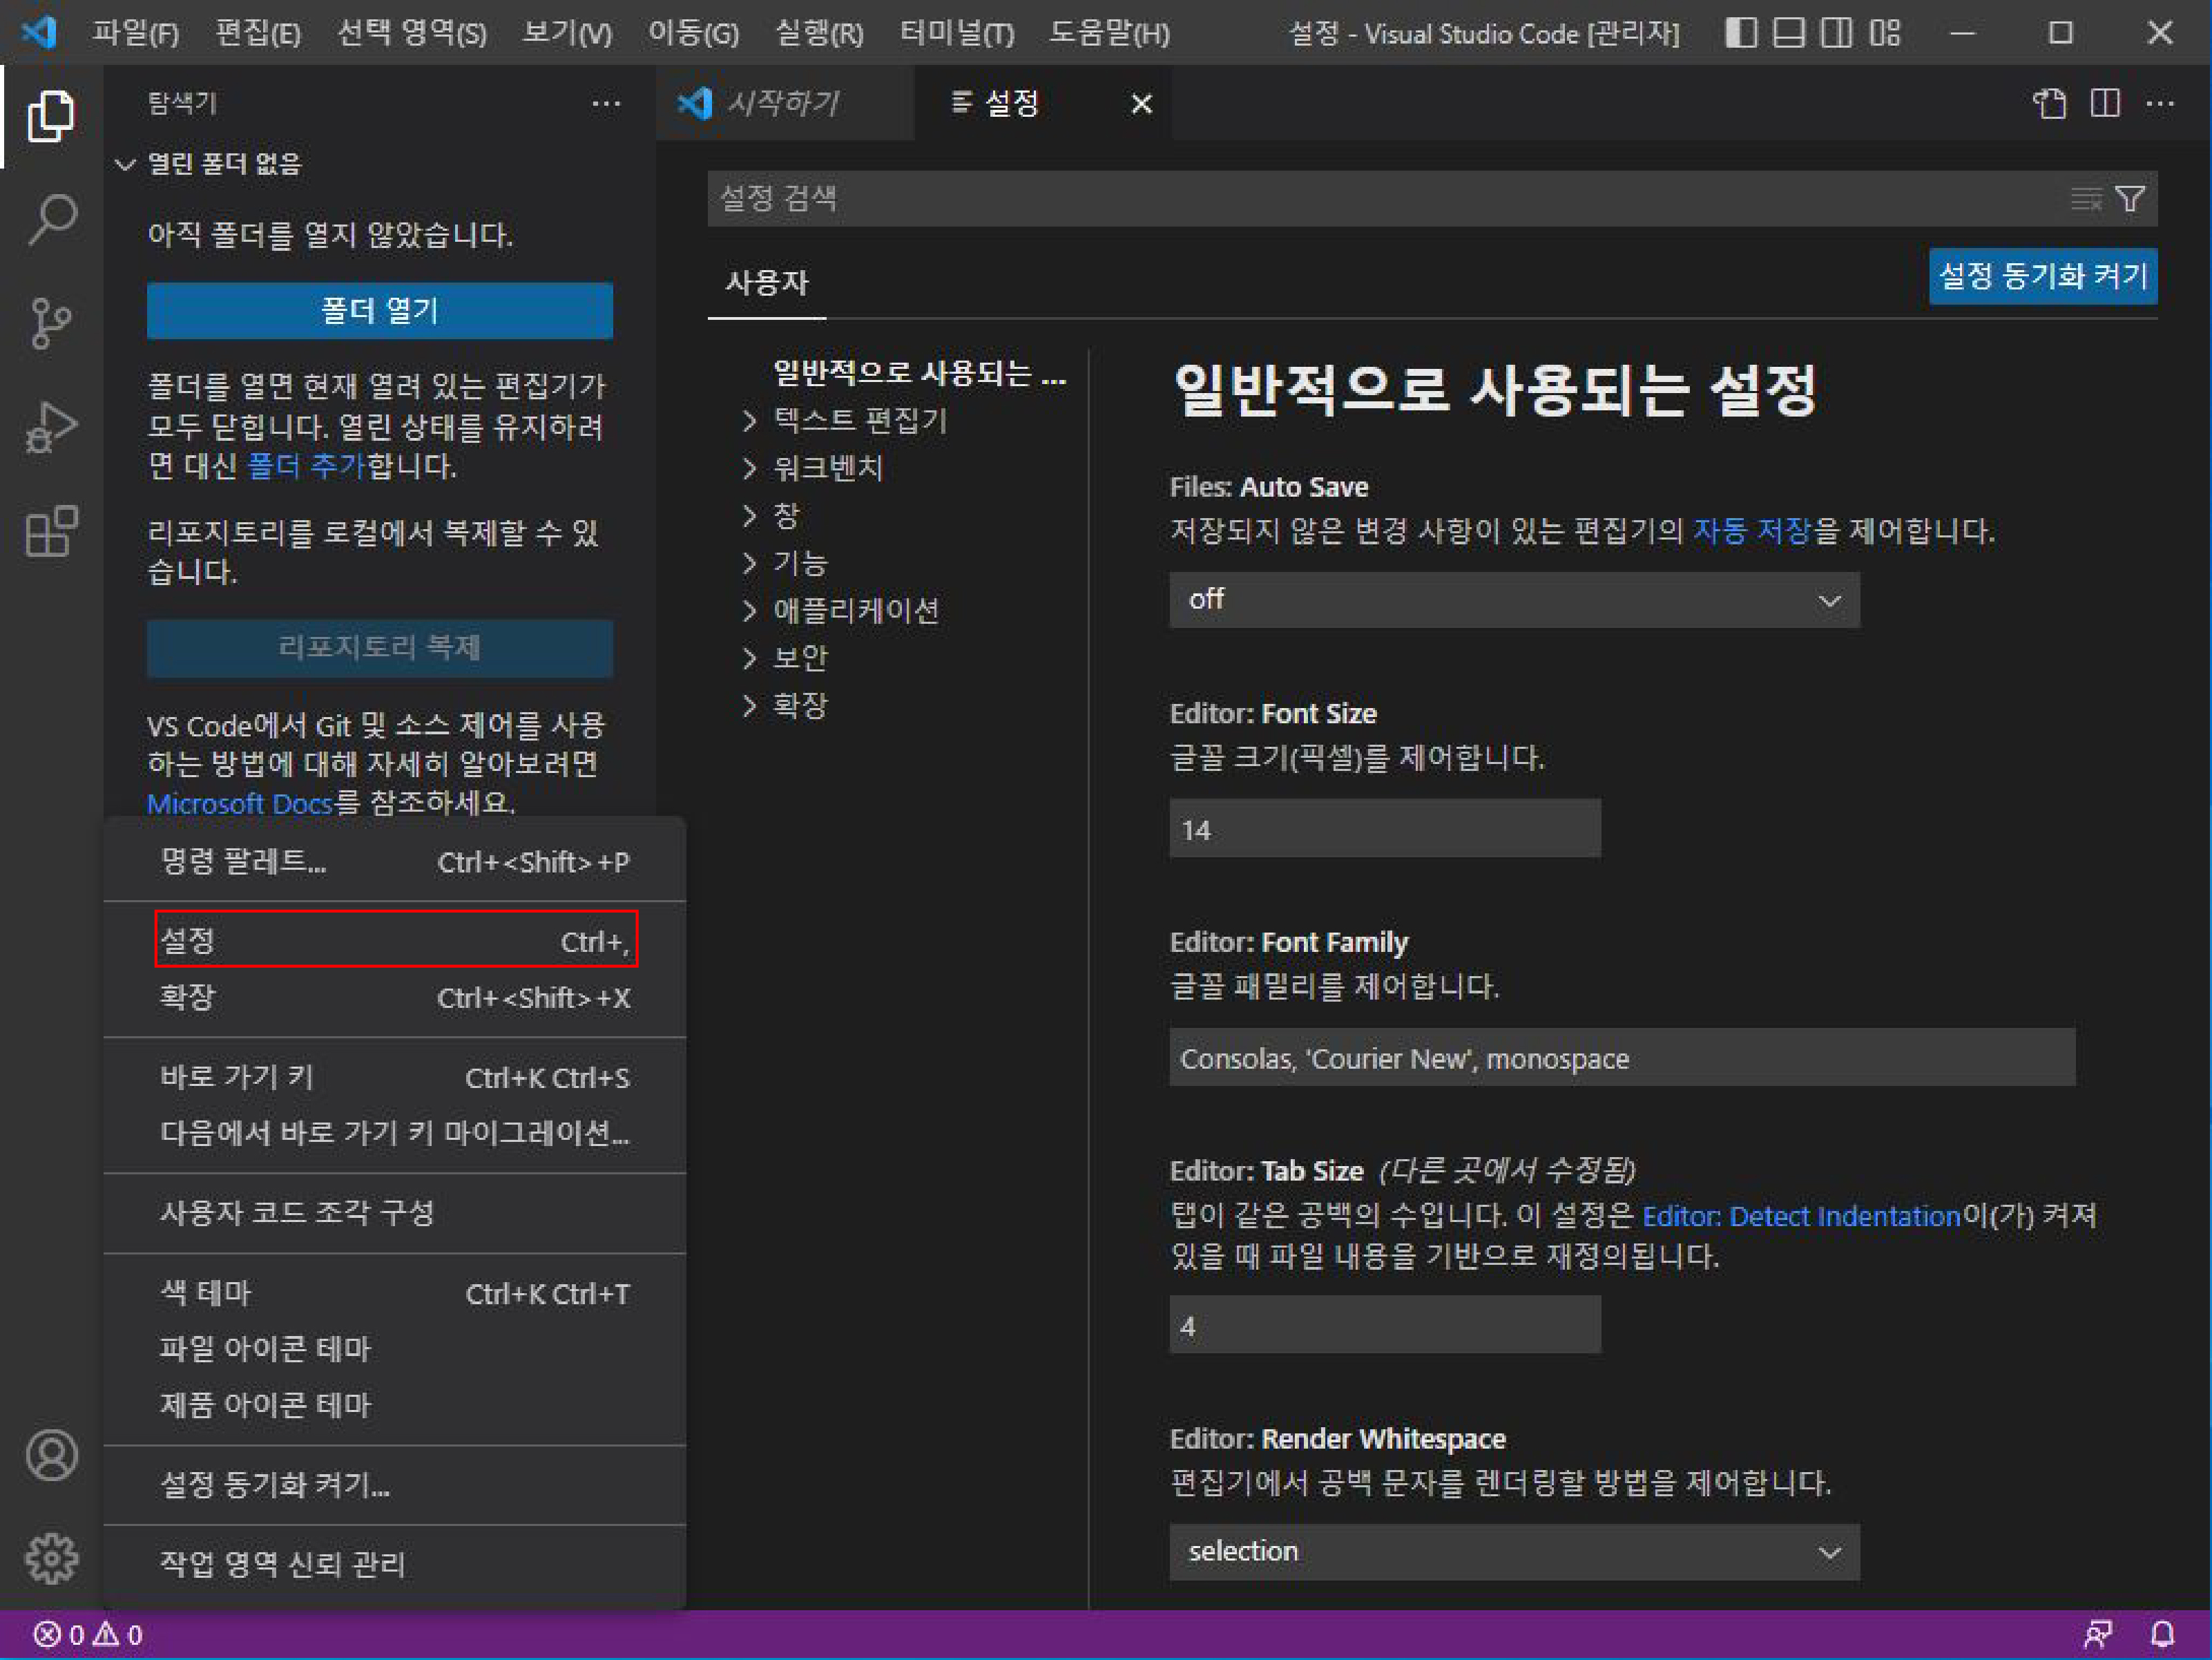Click the feedback icon in status bar

(2098, 1634)
